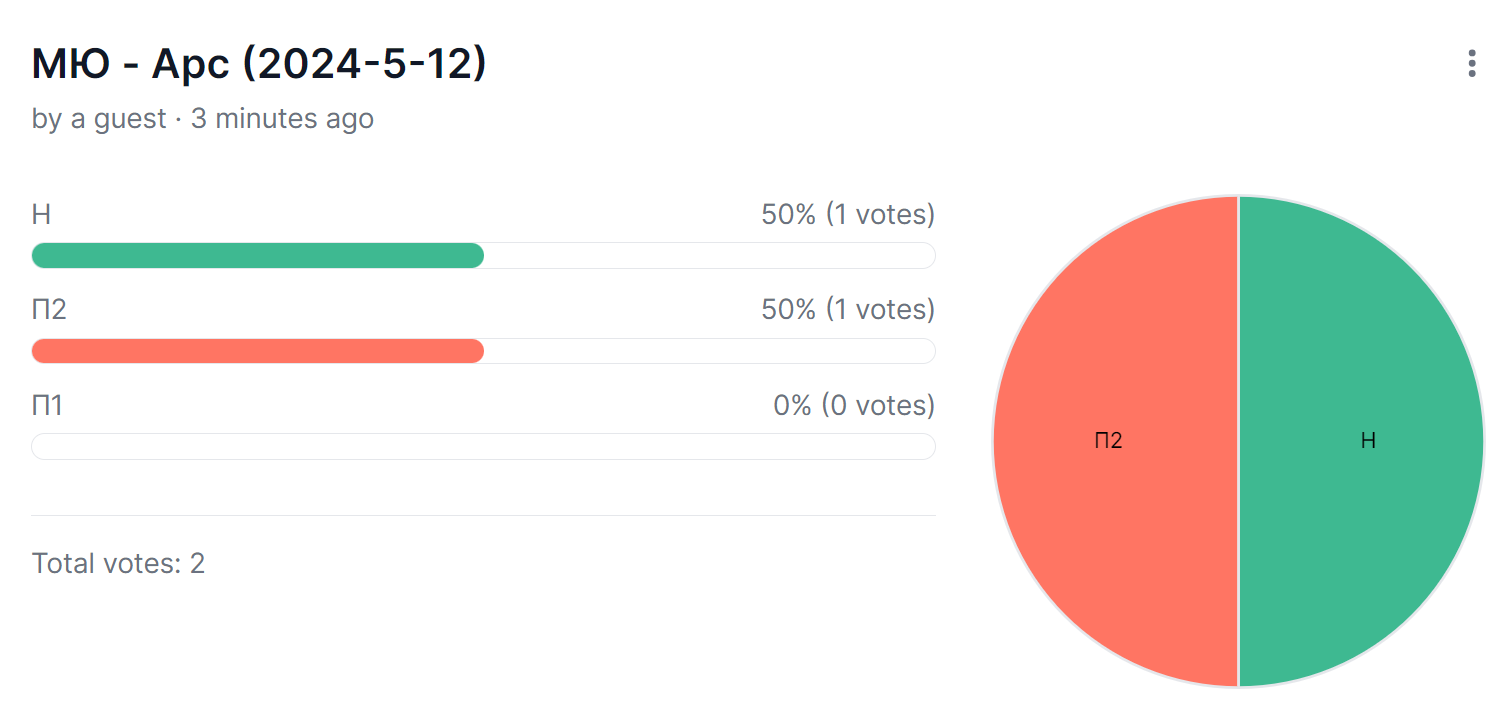Open the three-dot options menu
The height and width of the screenshot is (722, 1495).
[x=1471, y=63]
